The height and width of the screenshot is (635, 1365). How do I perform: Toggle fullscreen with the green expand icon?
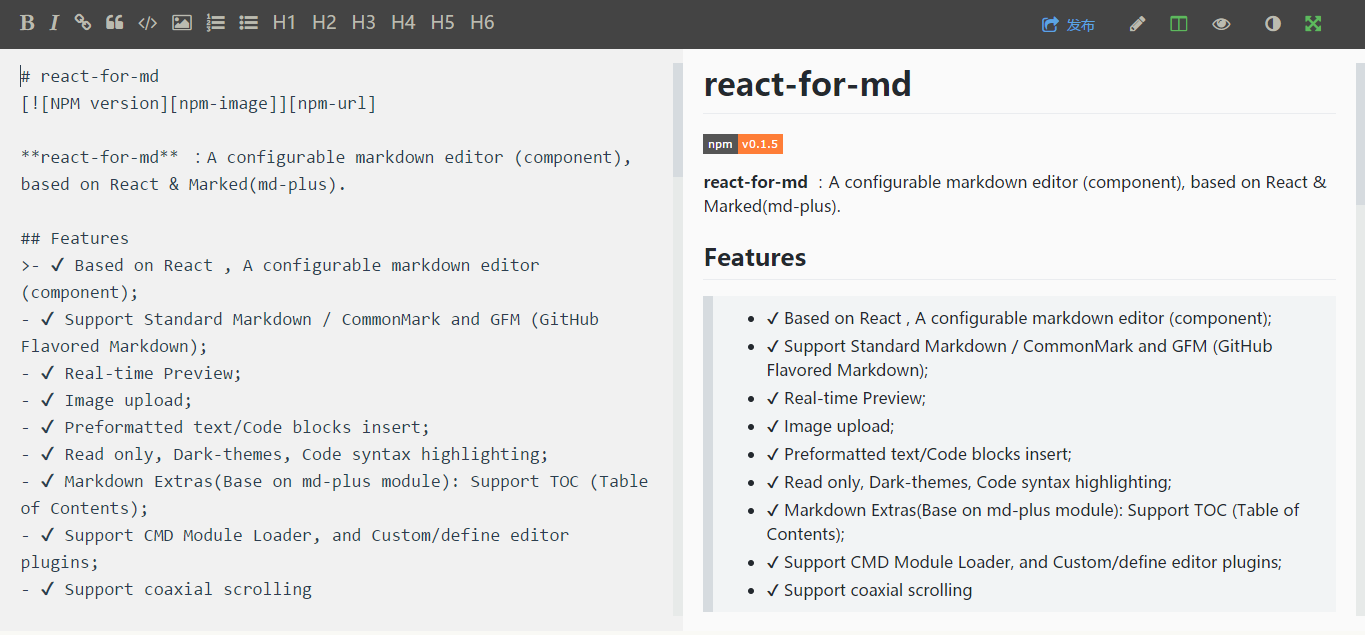point(1313,24)
